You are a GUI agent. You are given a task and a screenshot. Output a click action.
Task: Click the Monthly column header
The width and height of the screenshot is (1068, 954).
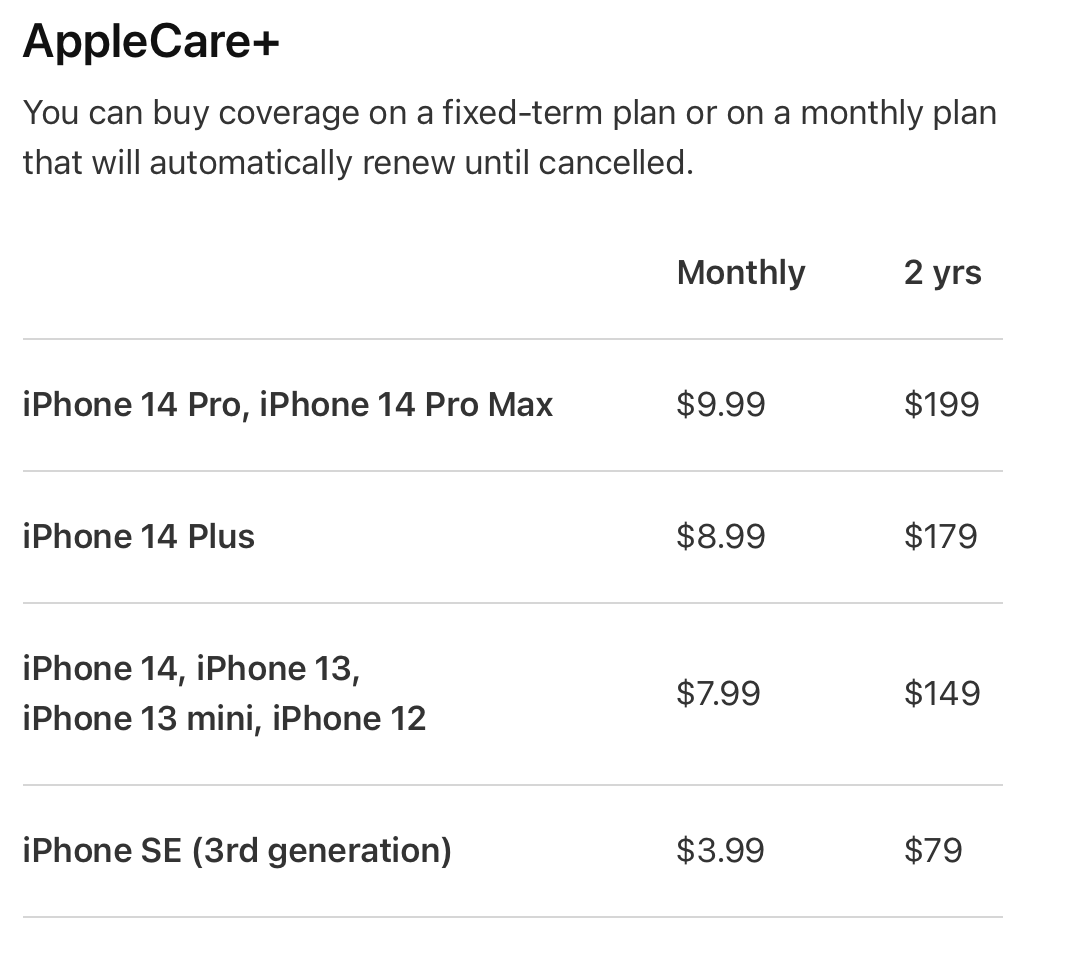click(740, 272)
